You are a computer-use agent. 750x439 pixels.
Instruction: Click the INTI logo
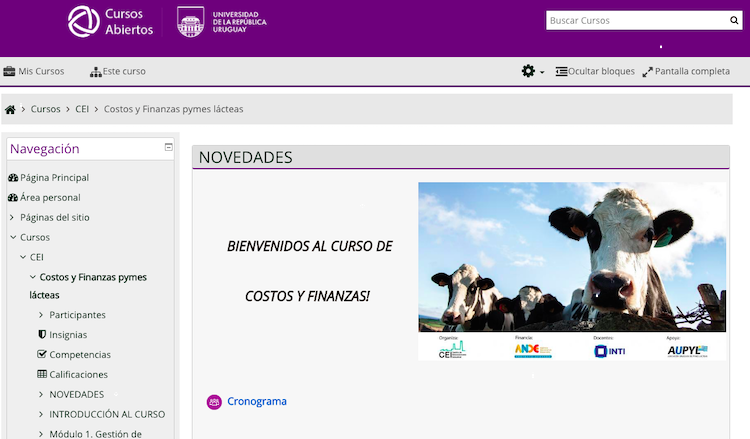(x=609, y=351)
